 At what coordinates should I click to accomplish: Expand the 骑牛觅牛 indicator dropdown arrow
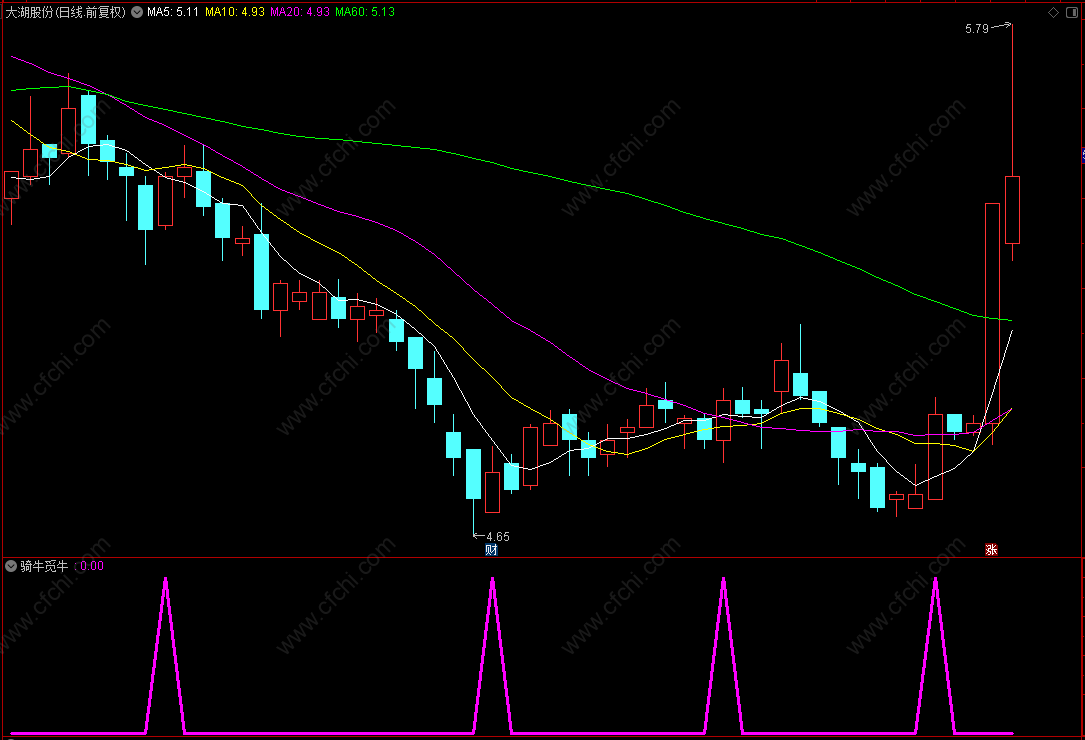[11, 566]
